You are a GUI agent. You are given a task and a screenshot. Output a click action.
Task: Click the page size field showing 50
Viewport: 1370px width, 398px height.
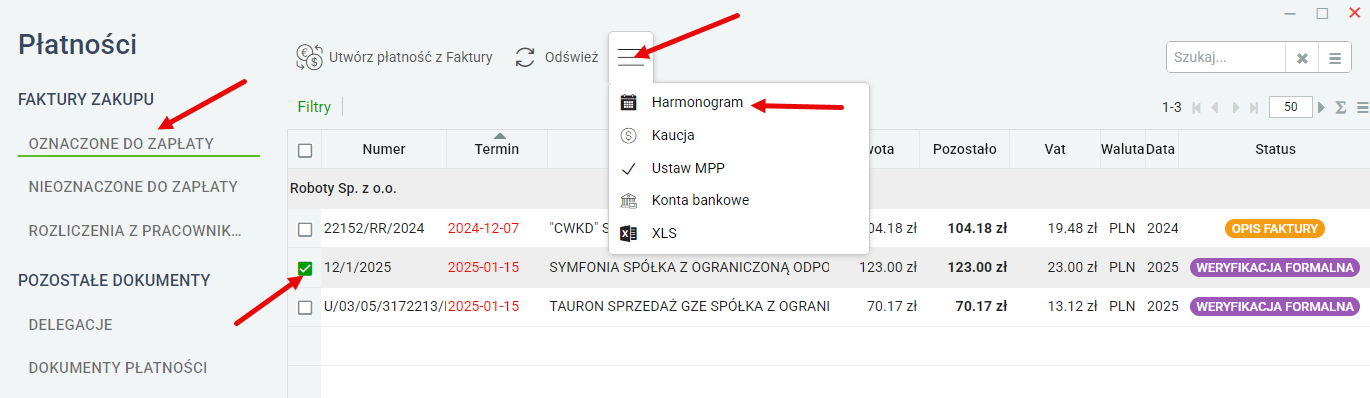[x=1290, y=107]
